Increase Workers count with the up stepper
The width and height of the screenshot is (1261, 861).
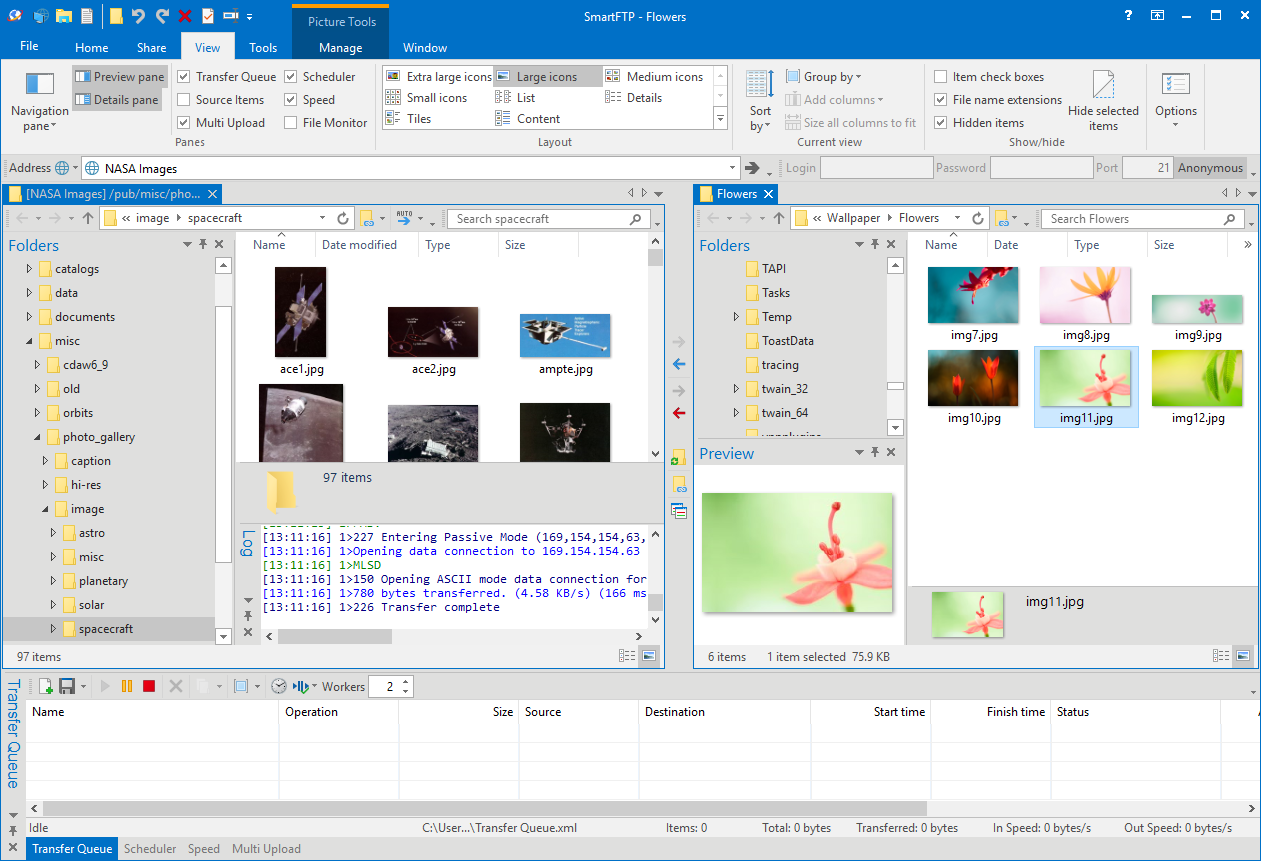click(x=406, y=681)
